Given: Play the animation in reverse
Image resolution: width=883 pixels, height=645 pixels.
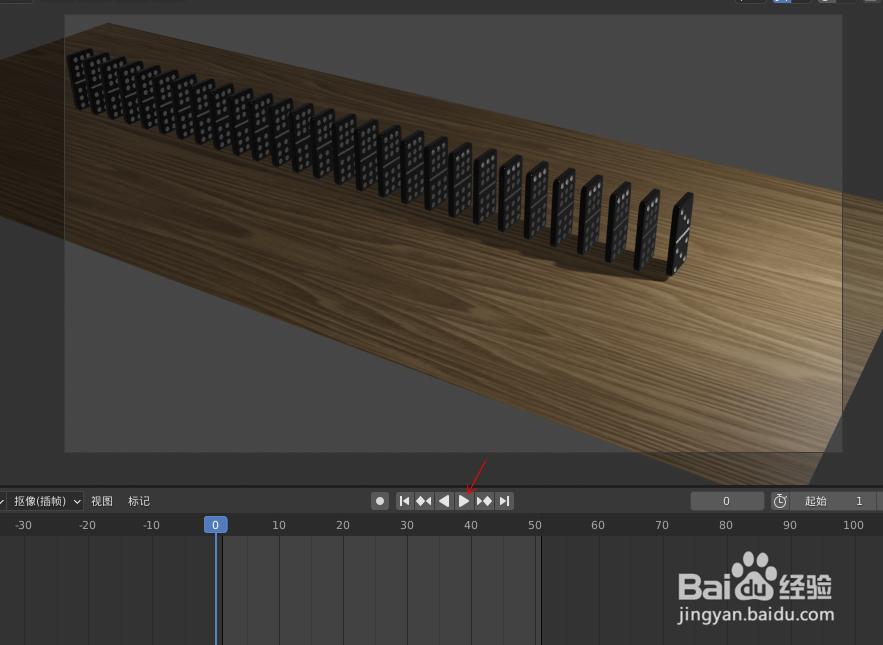Looking at the screenshot, I should tap(444, 501).
